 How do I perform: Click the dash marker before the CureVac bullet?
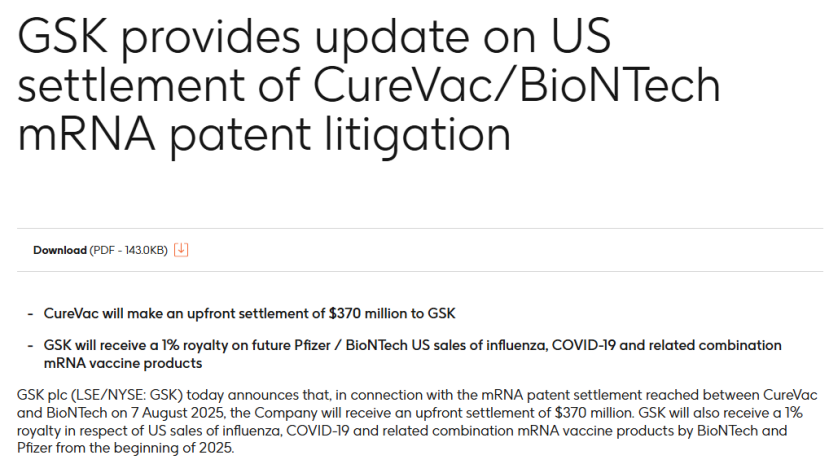(x=30, y=314)
